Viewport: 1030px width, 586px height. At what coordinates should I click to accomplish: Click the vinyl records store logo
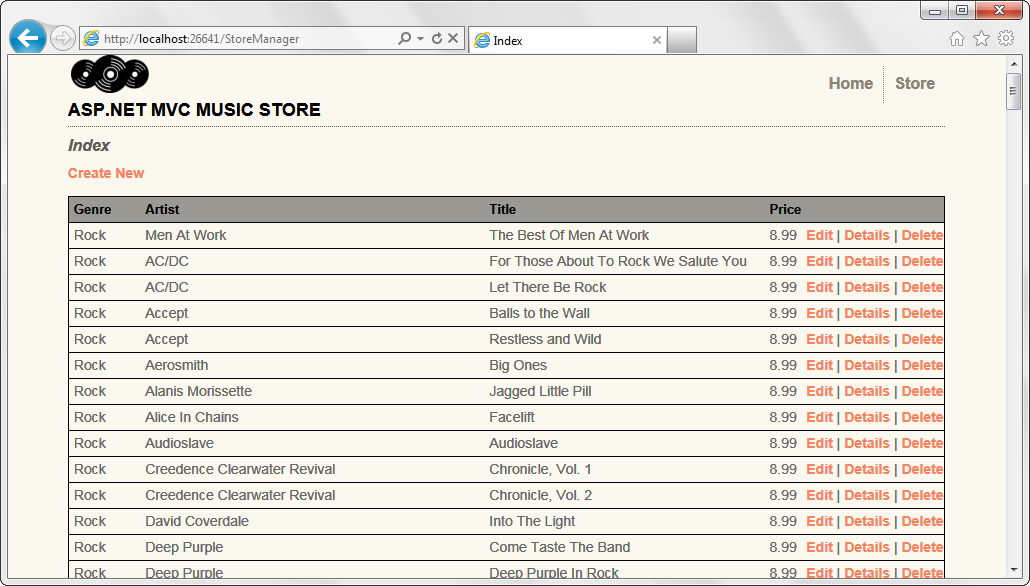[109, 75]
